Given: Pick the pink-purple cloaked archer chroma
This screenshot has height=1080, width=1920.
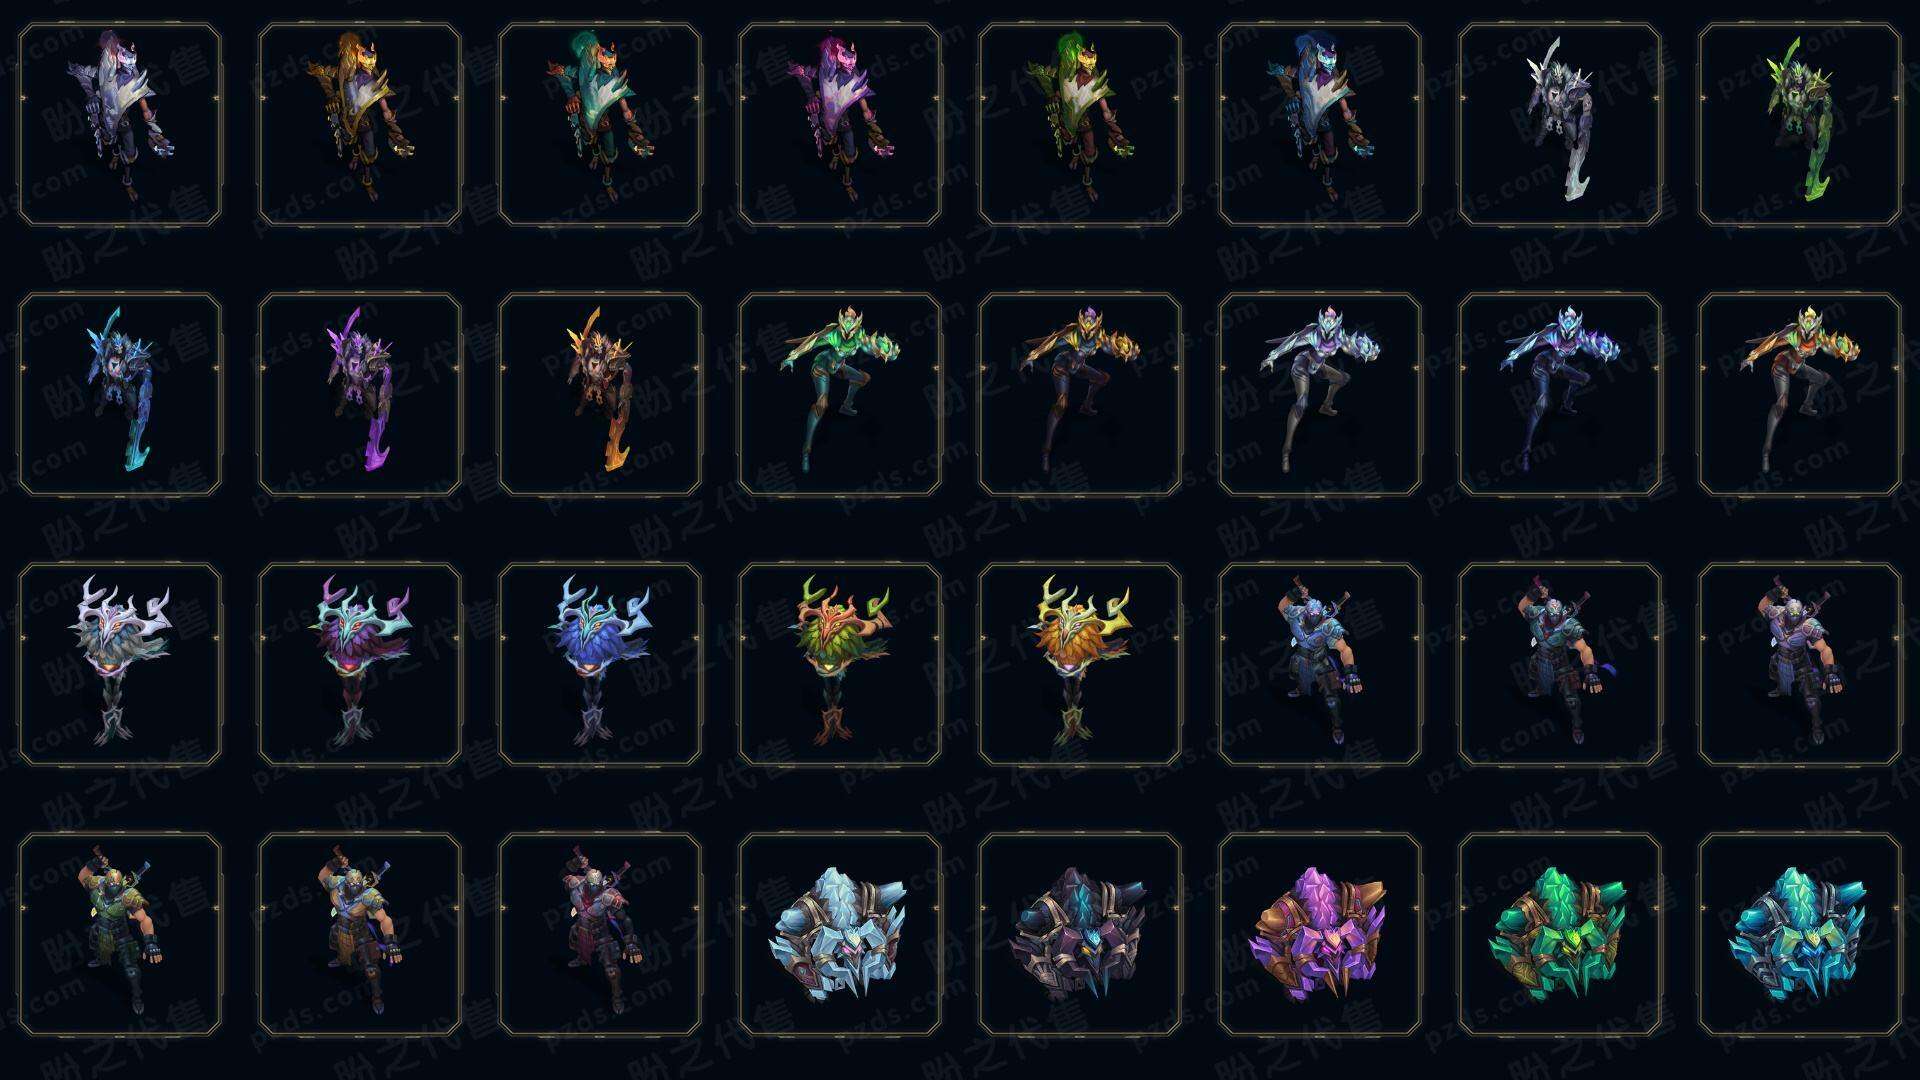Looking at the screenshot, I should [x=840, y=125].
